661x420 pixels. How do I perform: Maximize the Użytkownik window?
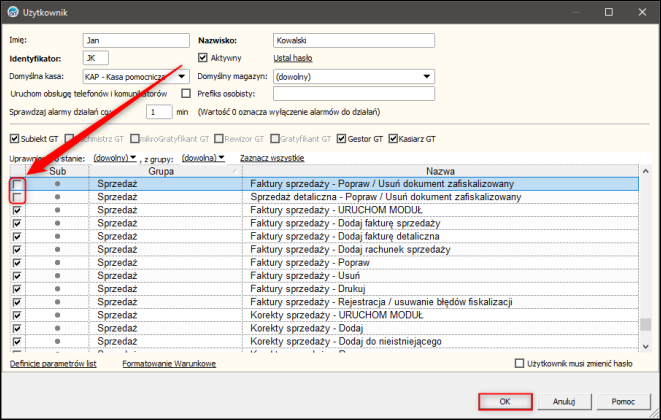point(609,12)
